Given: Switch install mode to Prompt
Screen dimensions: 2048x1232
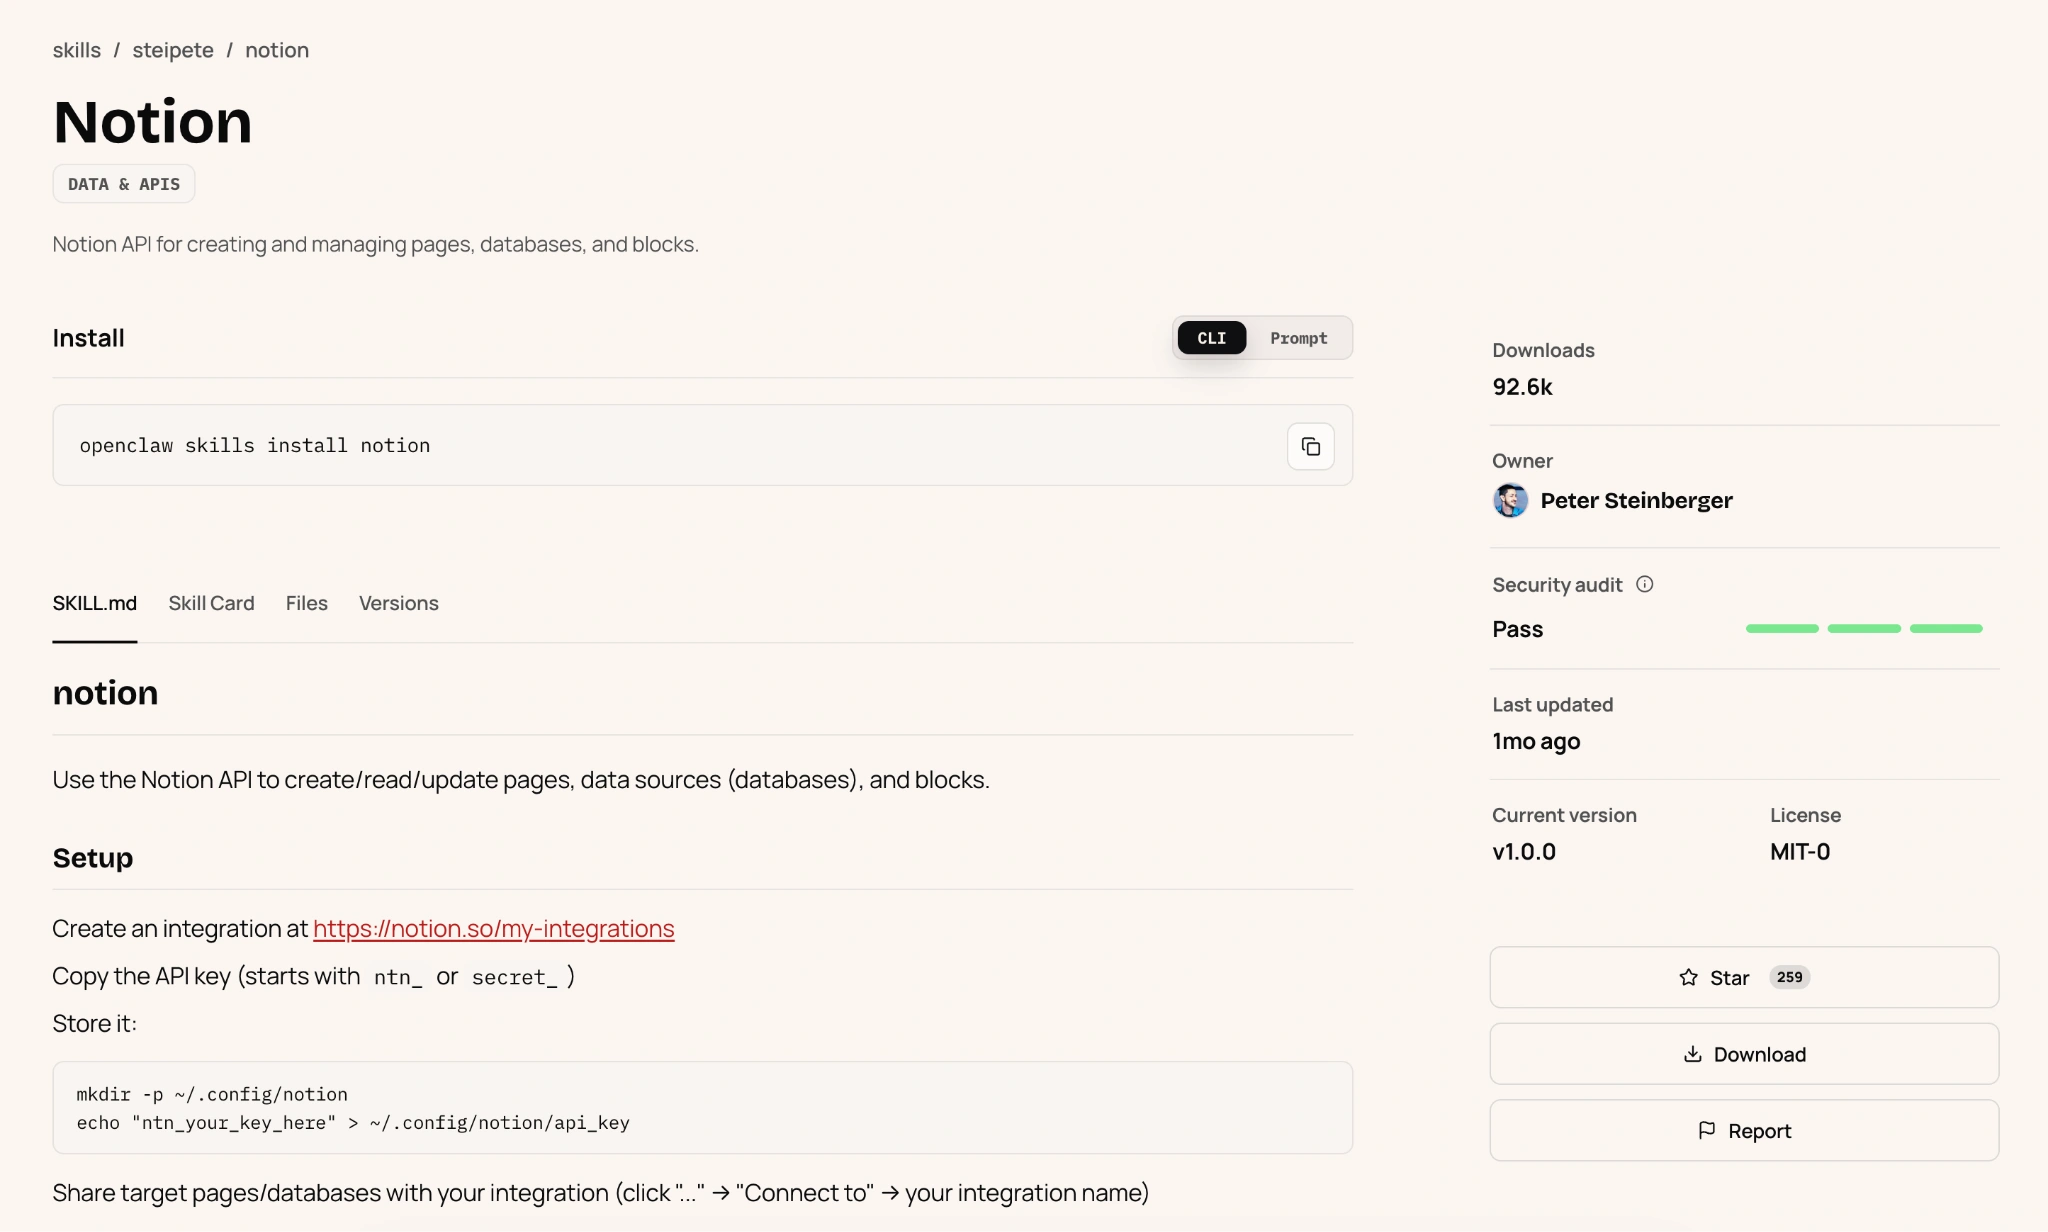Looking at the screenshot, I should tap(1298, 338).
